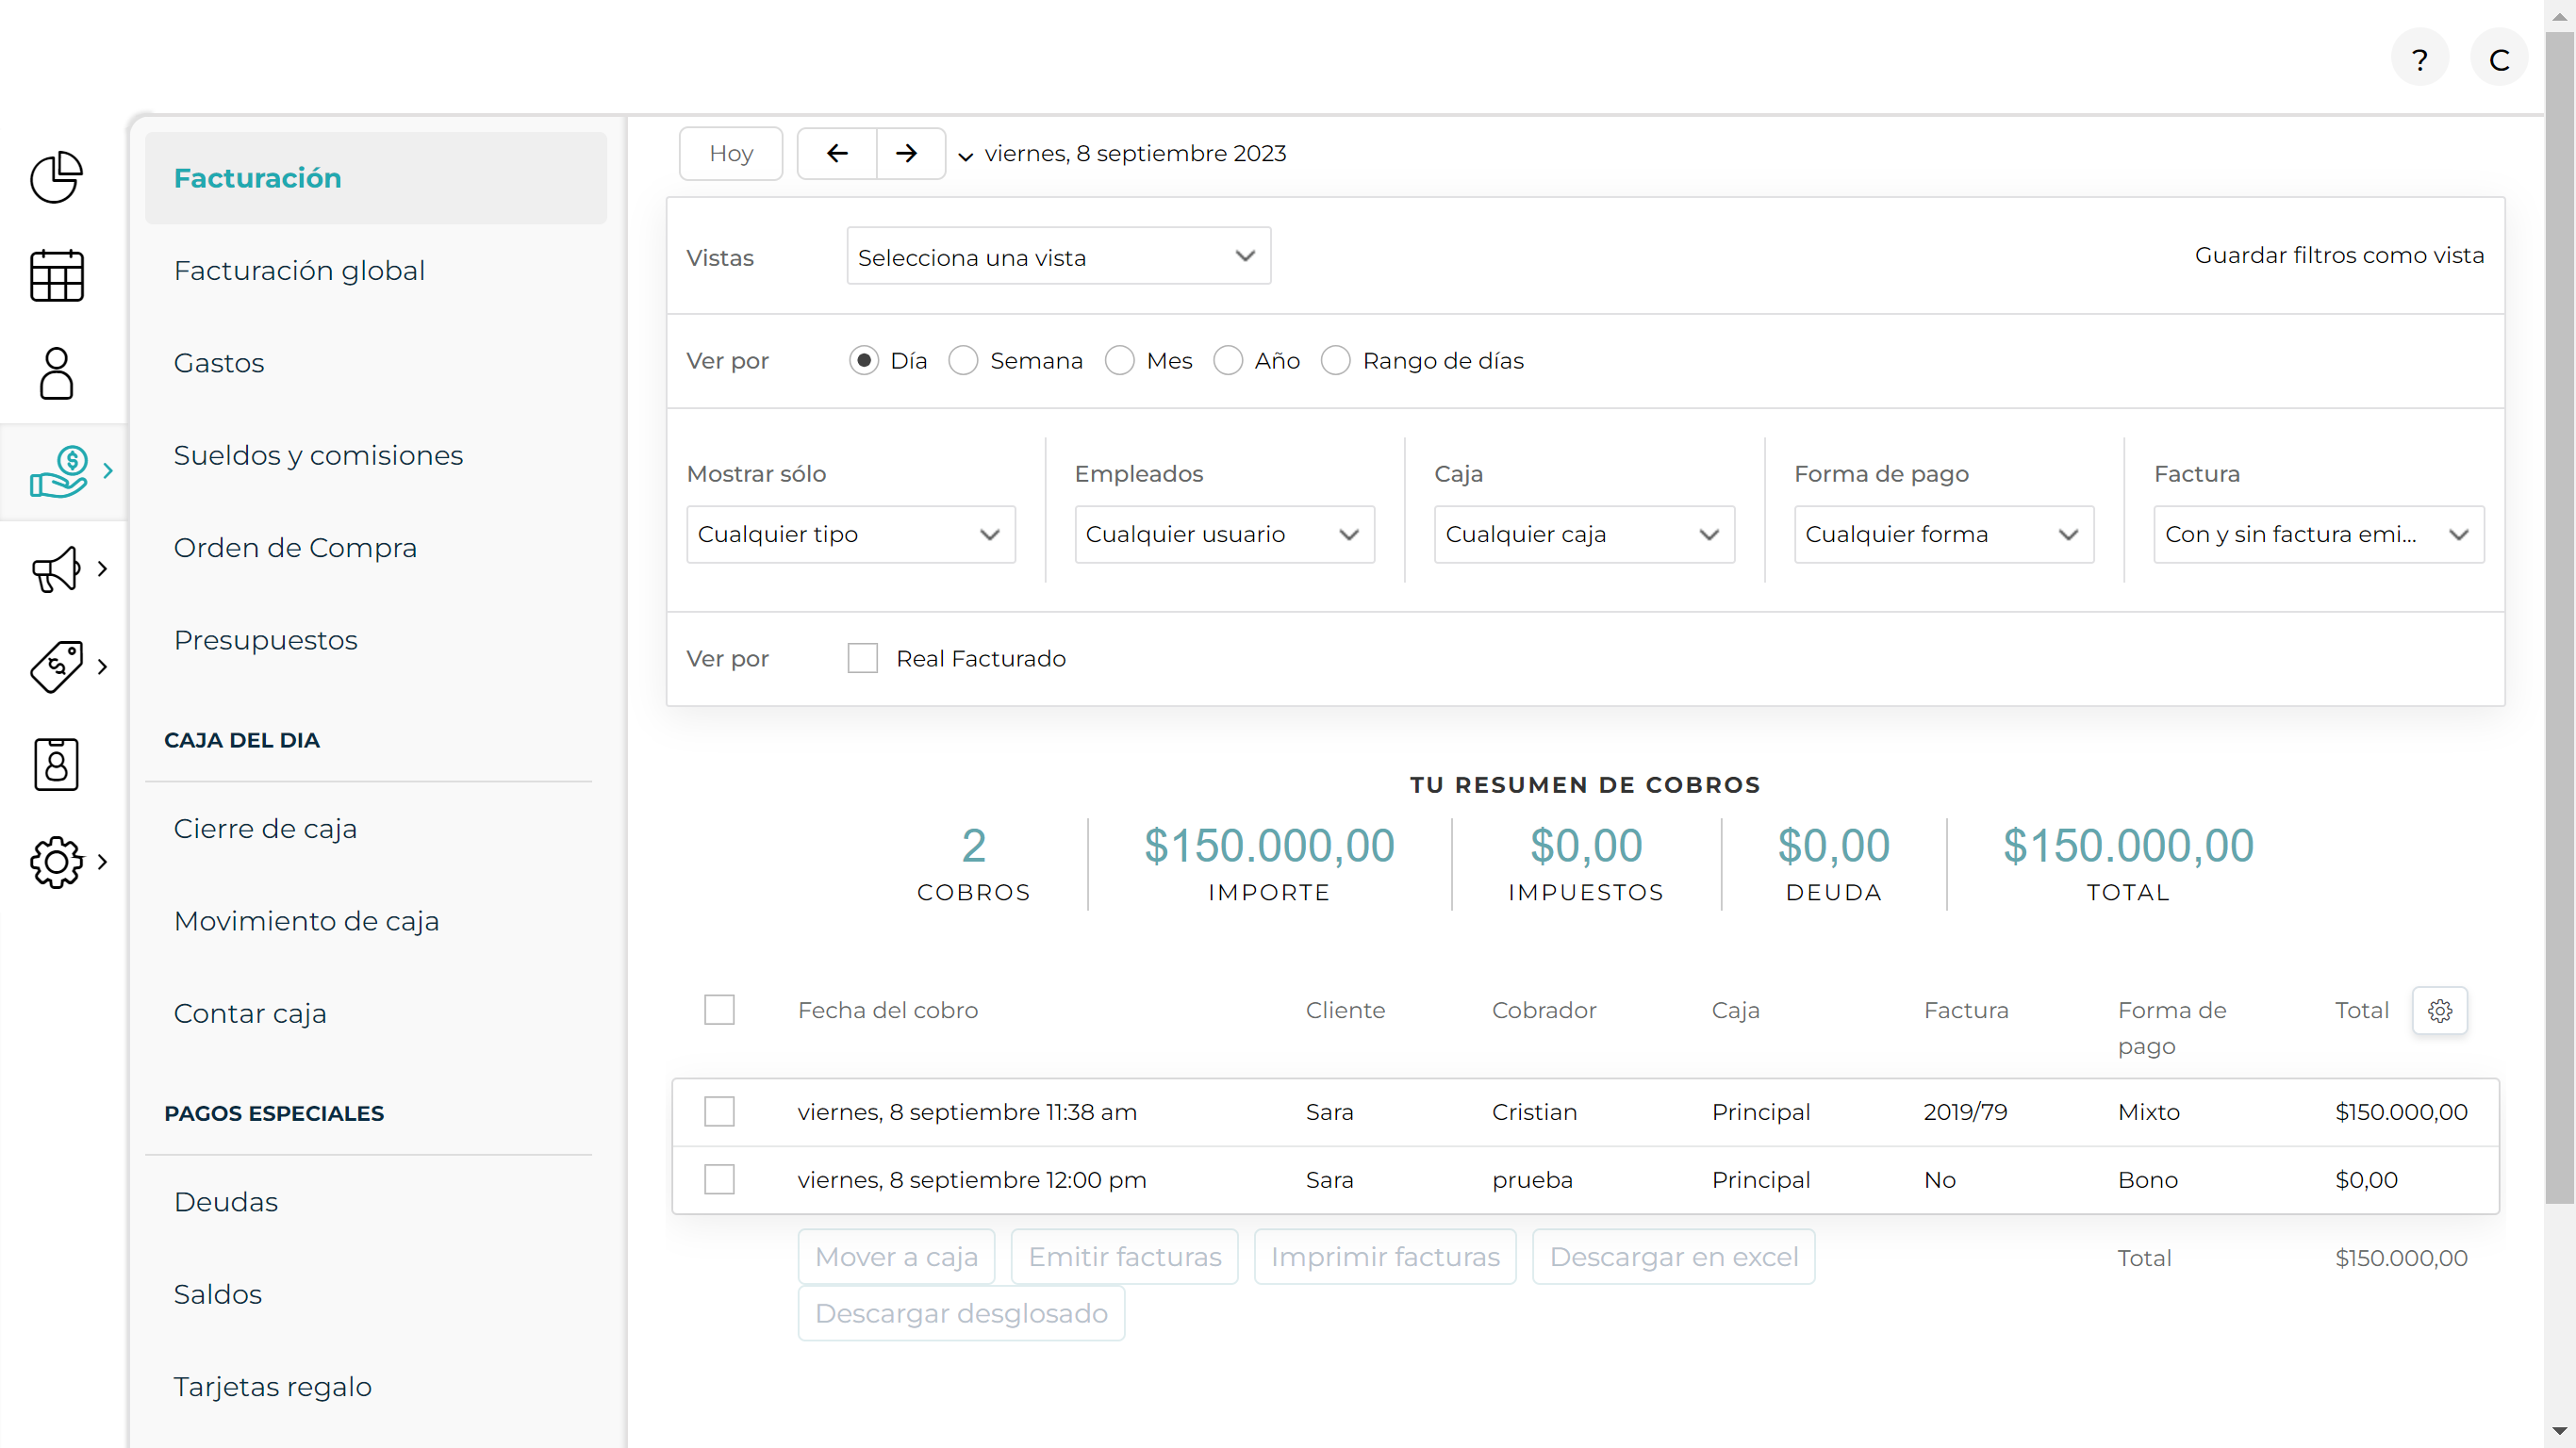The image size is (2576, 1448).
Task: Select the Día radio button
Action: (x=863, y=360)
